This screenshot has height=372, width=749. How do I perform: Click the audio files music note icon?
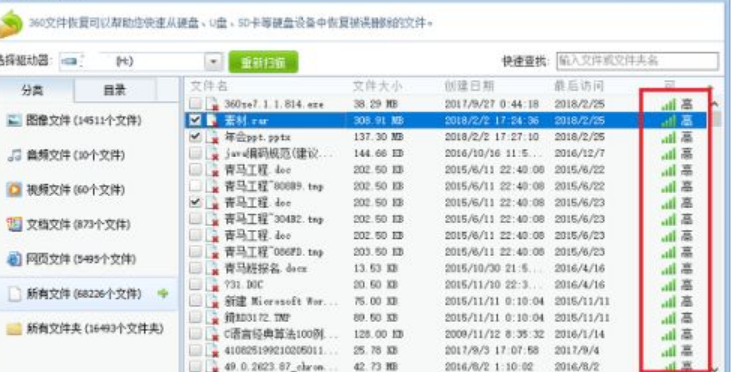coord(14,155)
